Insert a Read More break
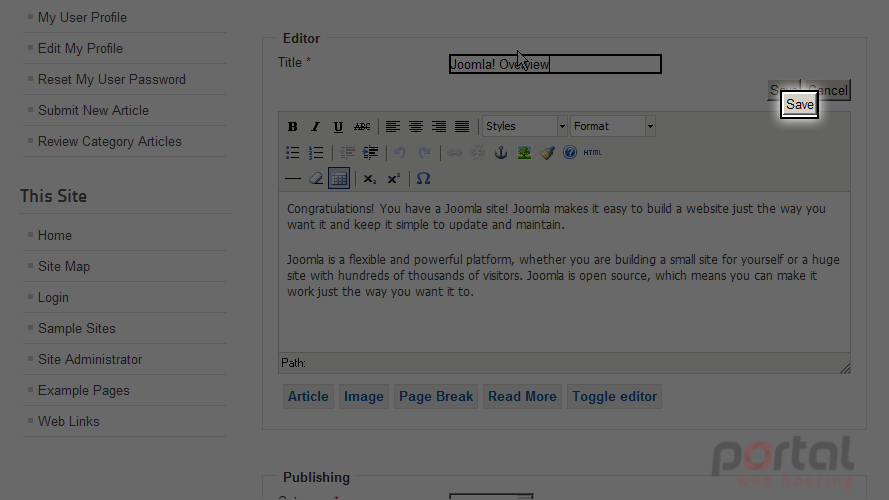The image size is (889, 500). [x=522, y=396]
